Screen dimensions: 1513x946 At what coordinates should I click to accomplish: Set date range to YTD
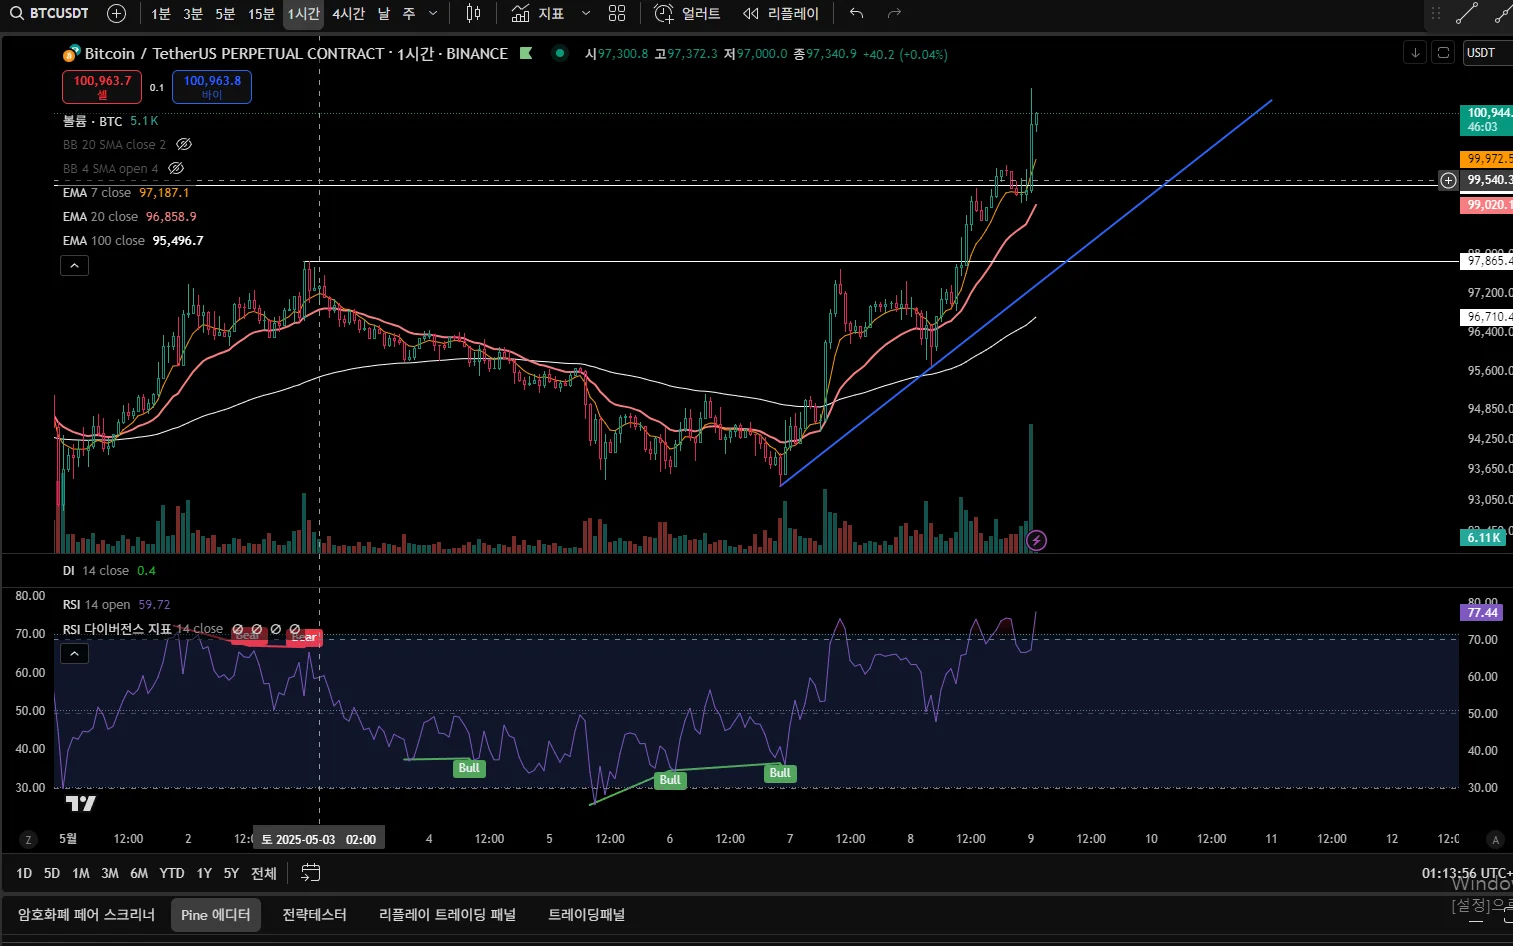click(x=172, y=873)
